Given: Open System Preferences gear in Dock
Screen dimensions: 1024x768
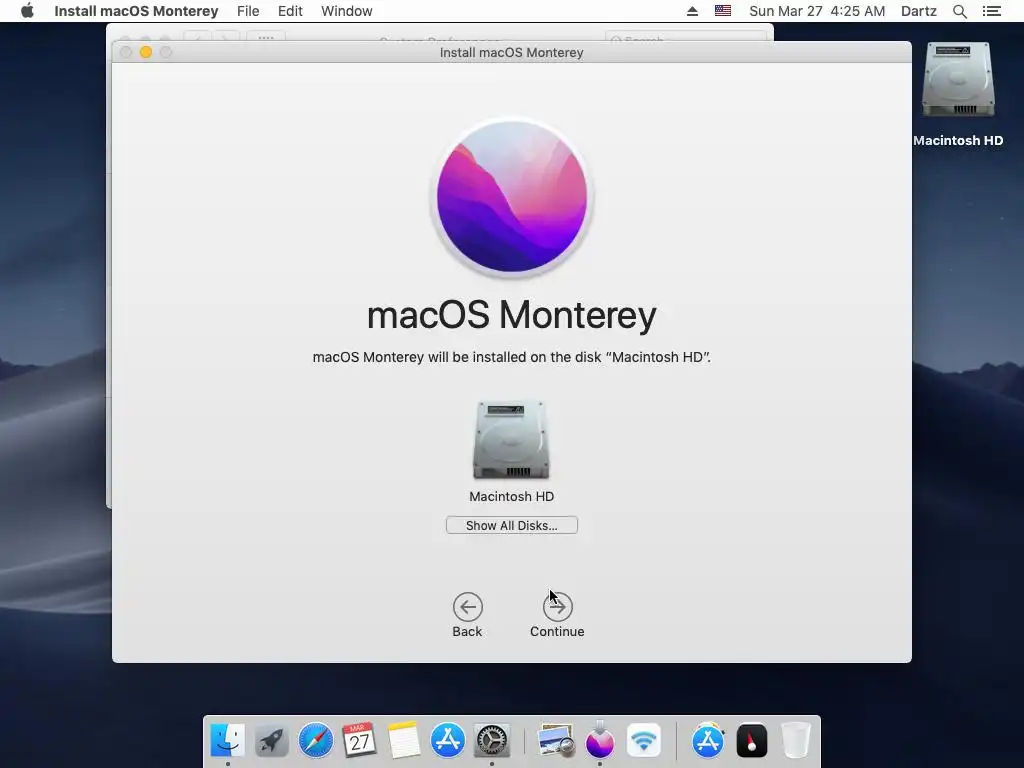Looking at the screenshot, I should (x=491, y=741).
